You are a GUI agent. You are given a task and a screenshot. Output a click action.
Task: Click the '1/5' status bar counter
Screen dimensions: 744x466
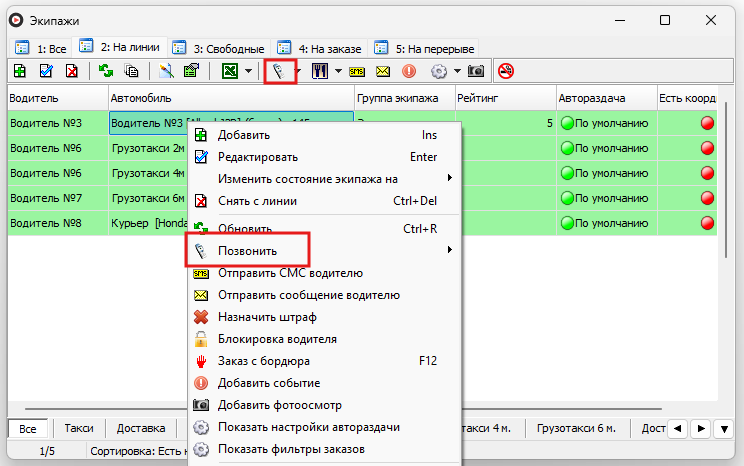pyautogui.click(x=47, y=451)
